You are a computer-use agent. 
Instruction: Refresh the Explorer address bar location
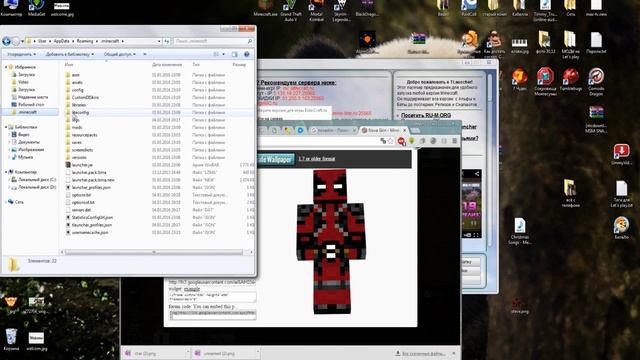(x=167, y=41)
